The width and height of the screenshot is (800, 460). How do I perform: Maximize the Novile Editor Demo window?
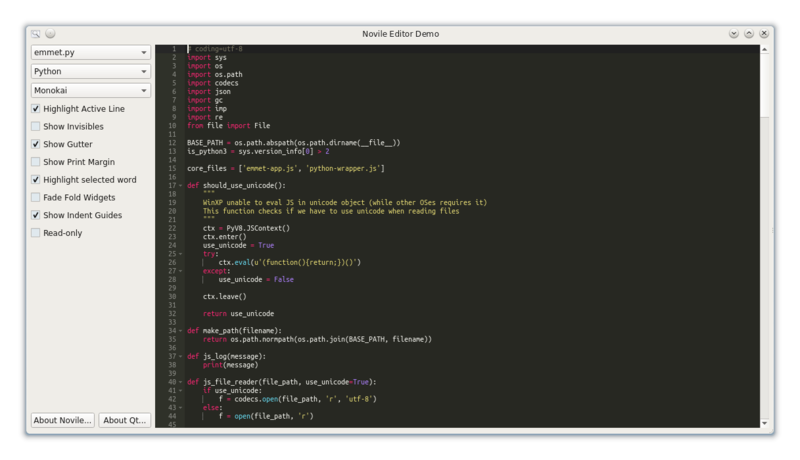(749, 34)
